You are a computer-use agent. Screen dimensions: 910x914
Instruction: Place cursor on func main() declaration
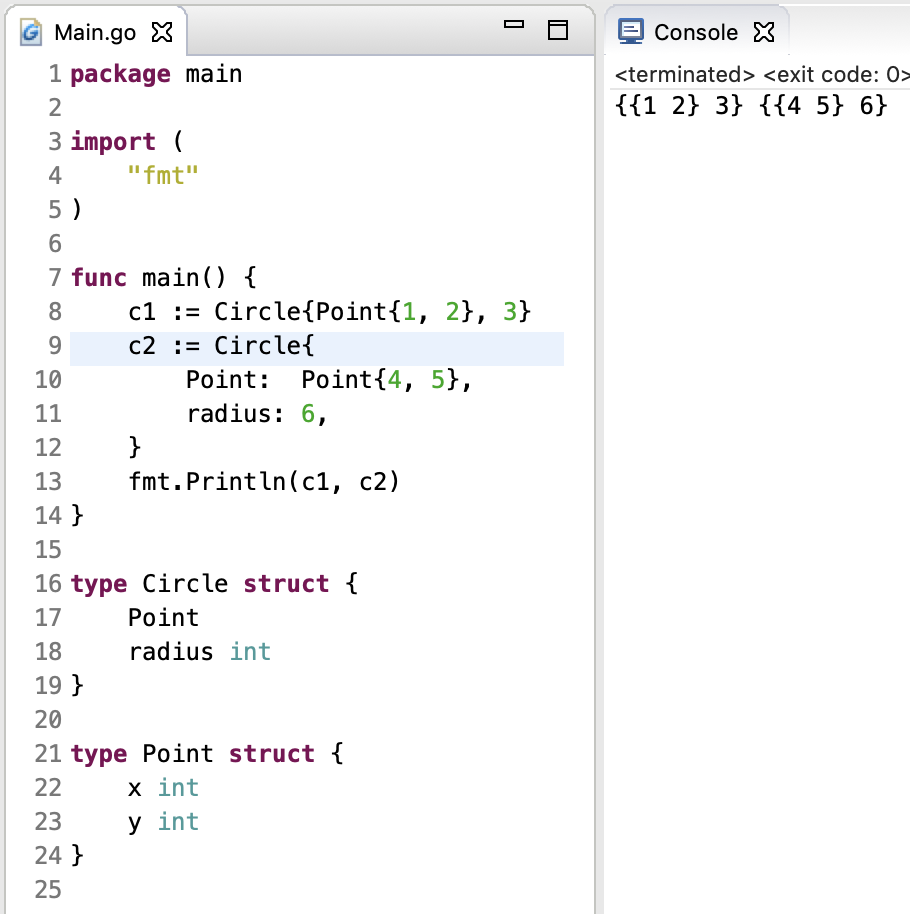(x=165, y=278)
